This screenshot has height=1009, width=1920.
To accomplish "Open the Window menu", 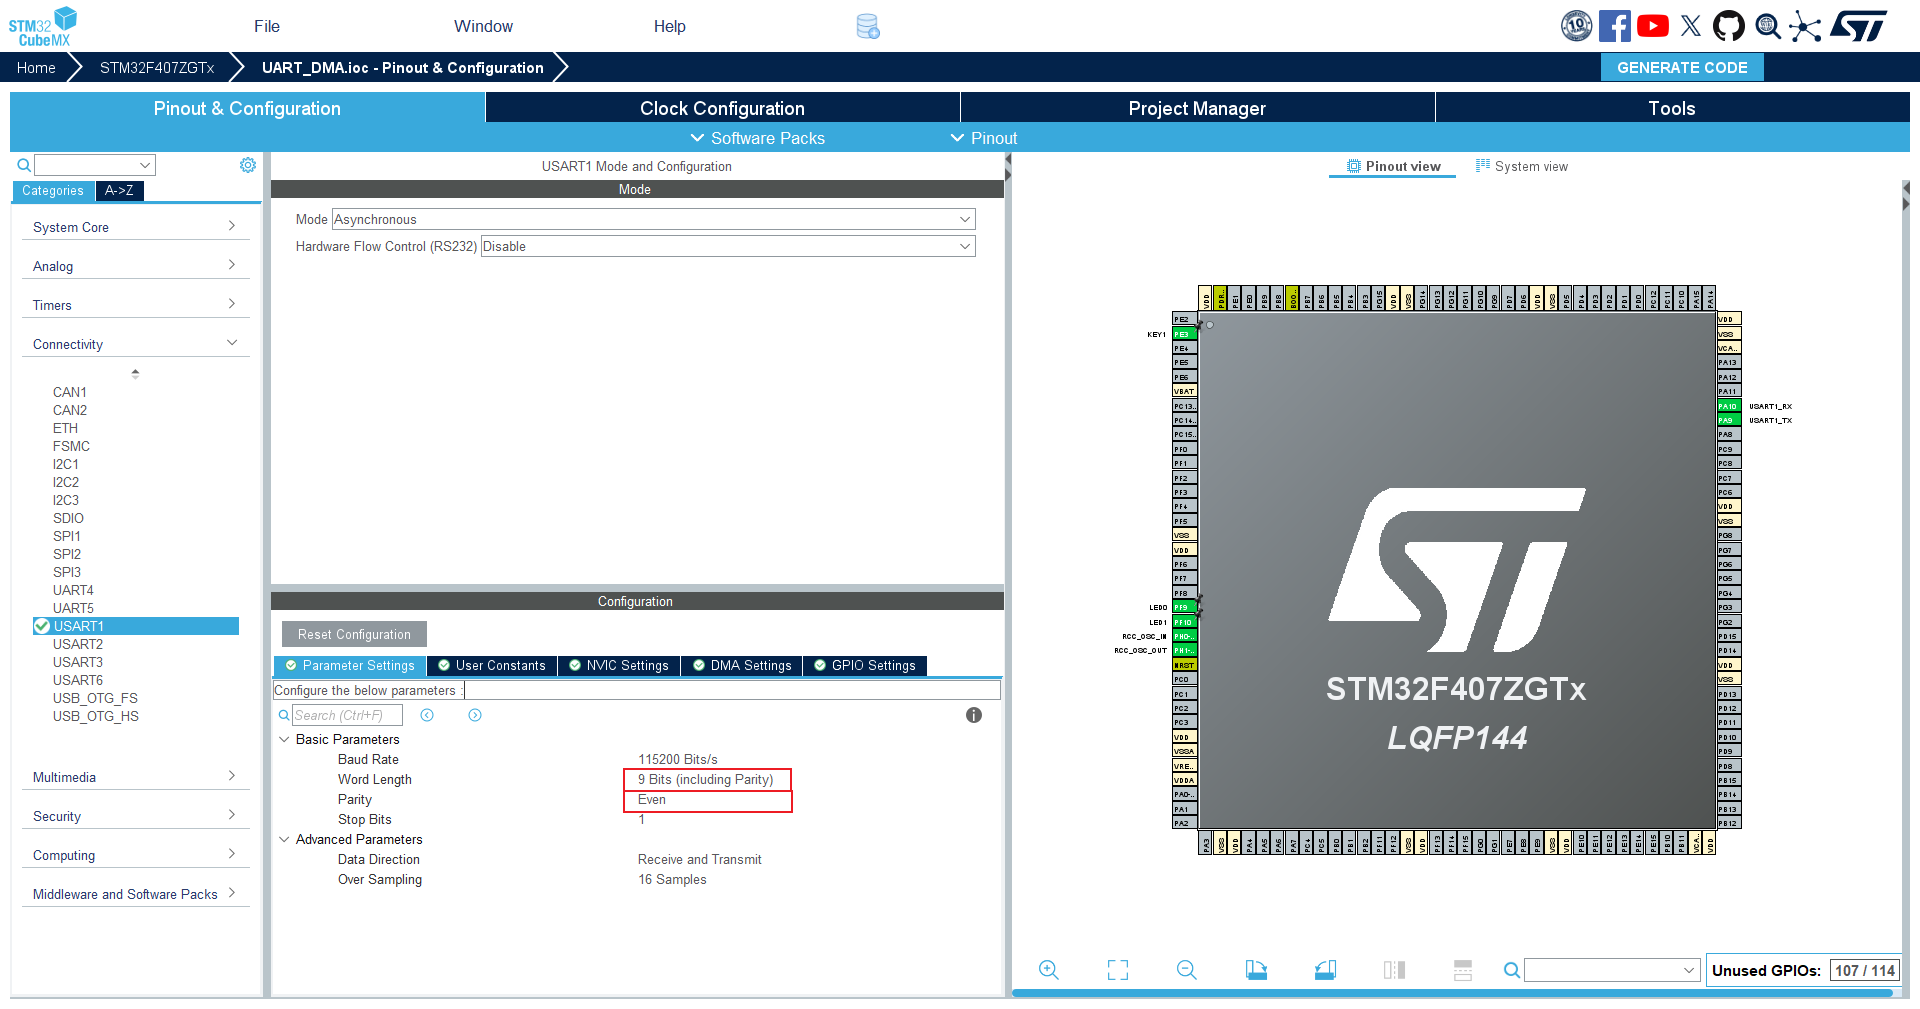I will point(483,26).
